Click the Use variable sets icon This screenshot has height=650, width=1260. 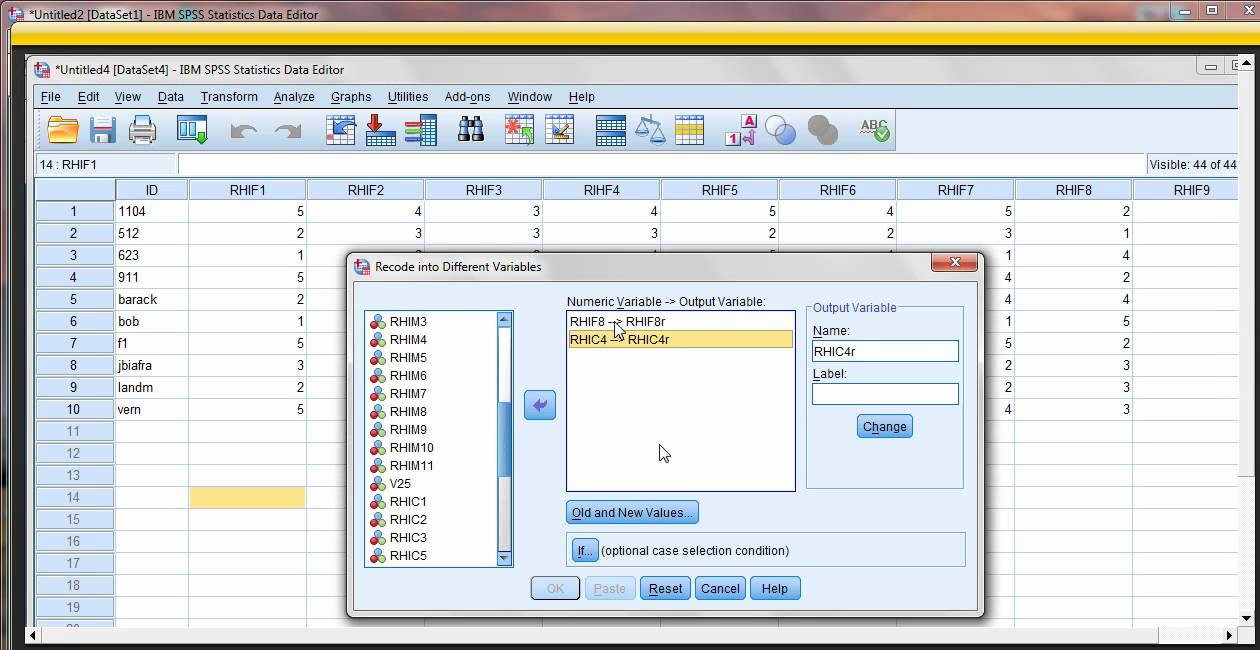[780, 130]
